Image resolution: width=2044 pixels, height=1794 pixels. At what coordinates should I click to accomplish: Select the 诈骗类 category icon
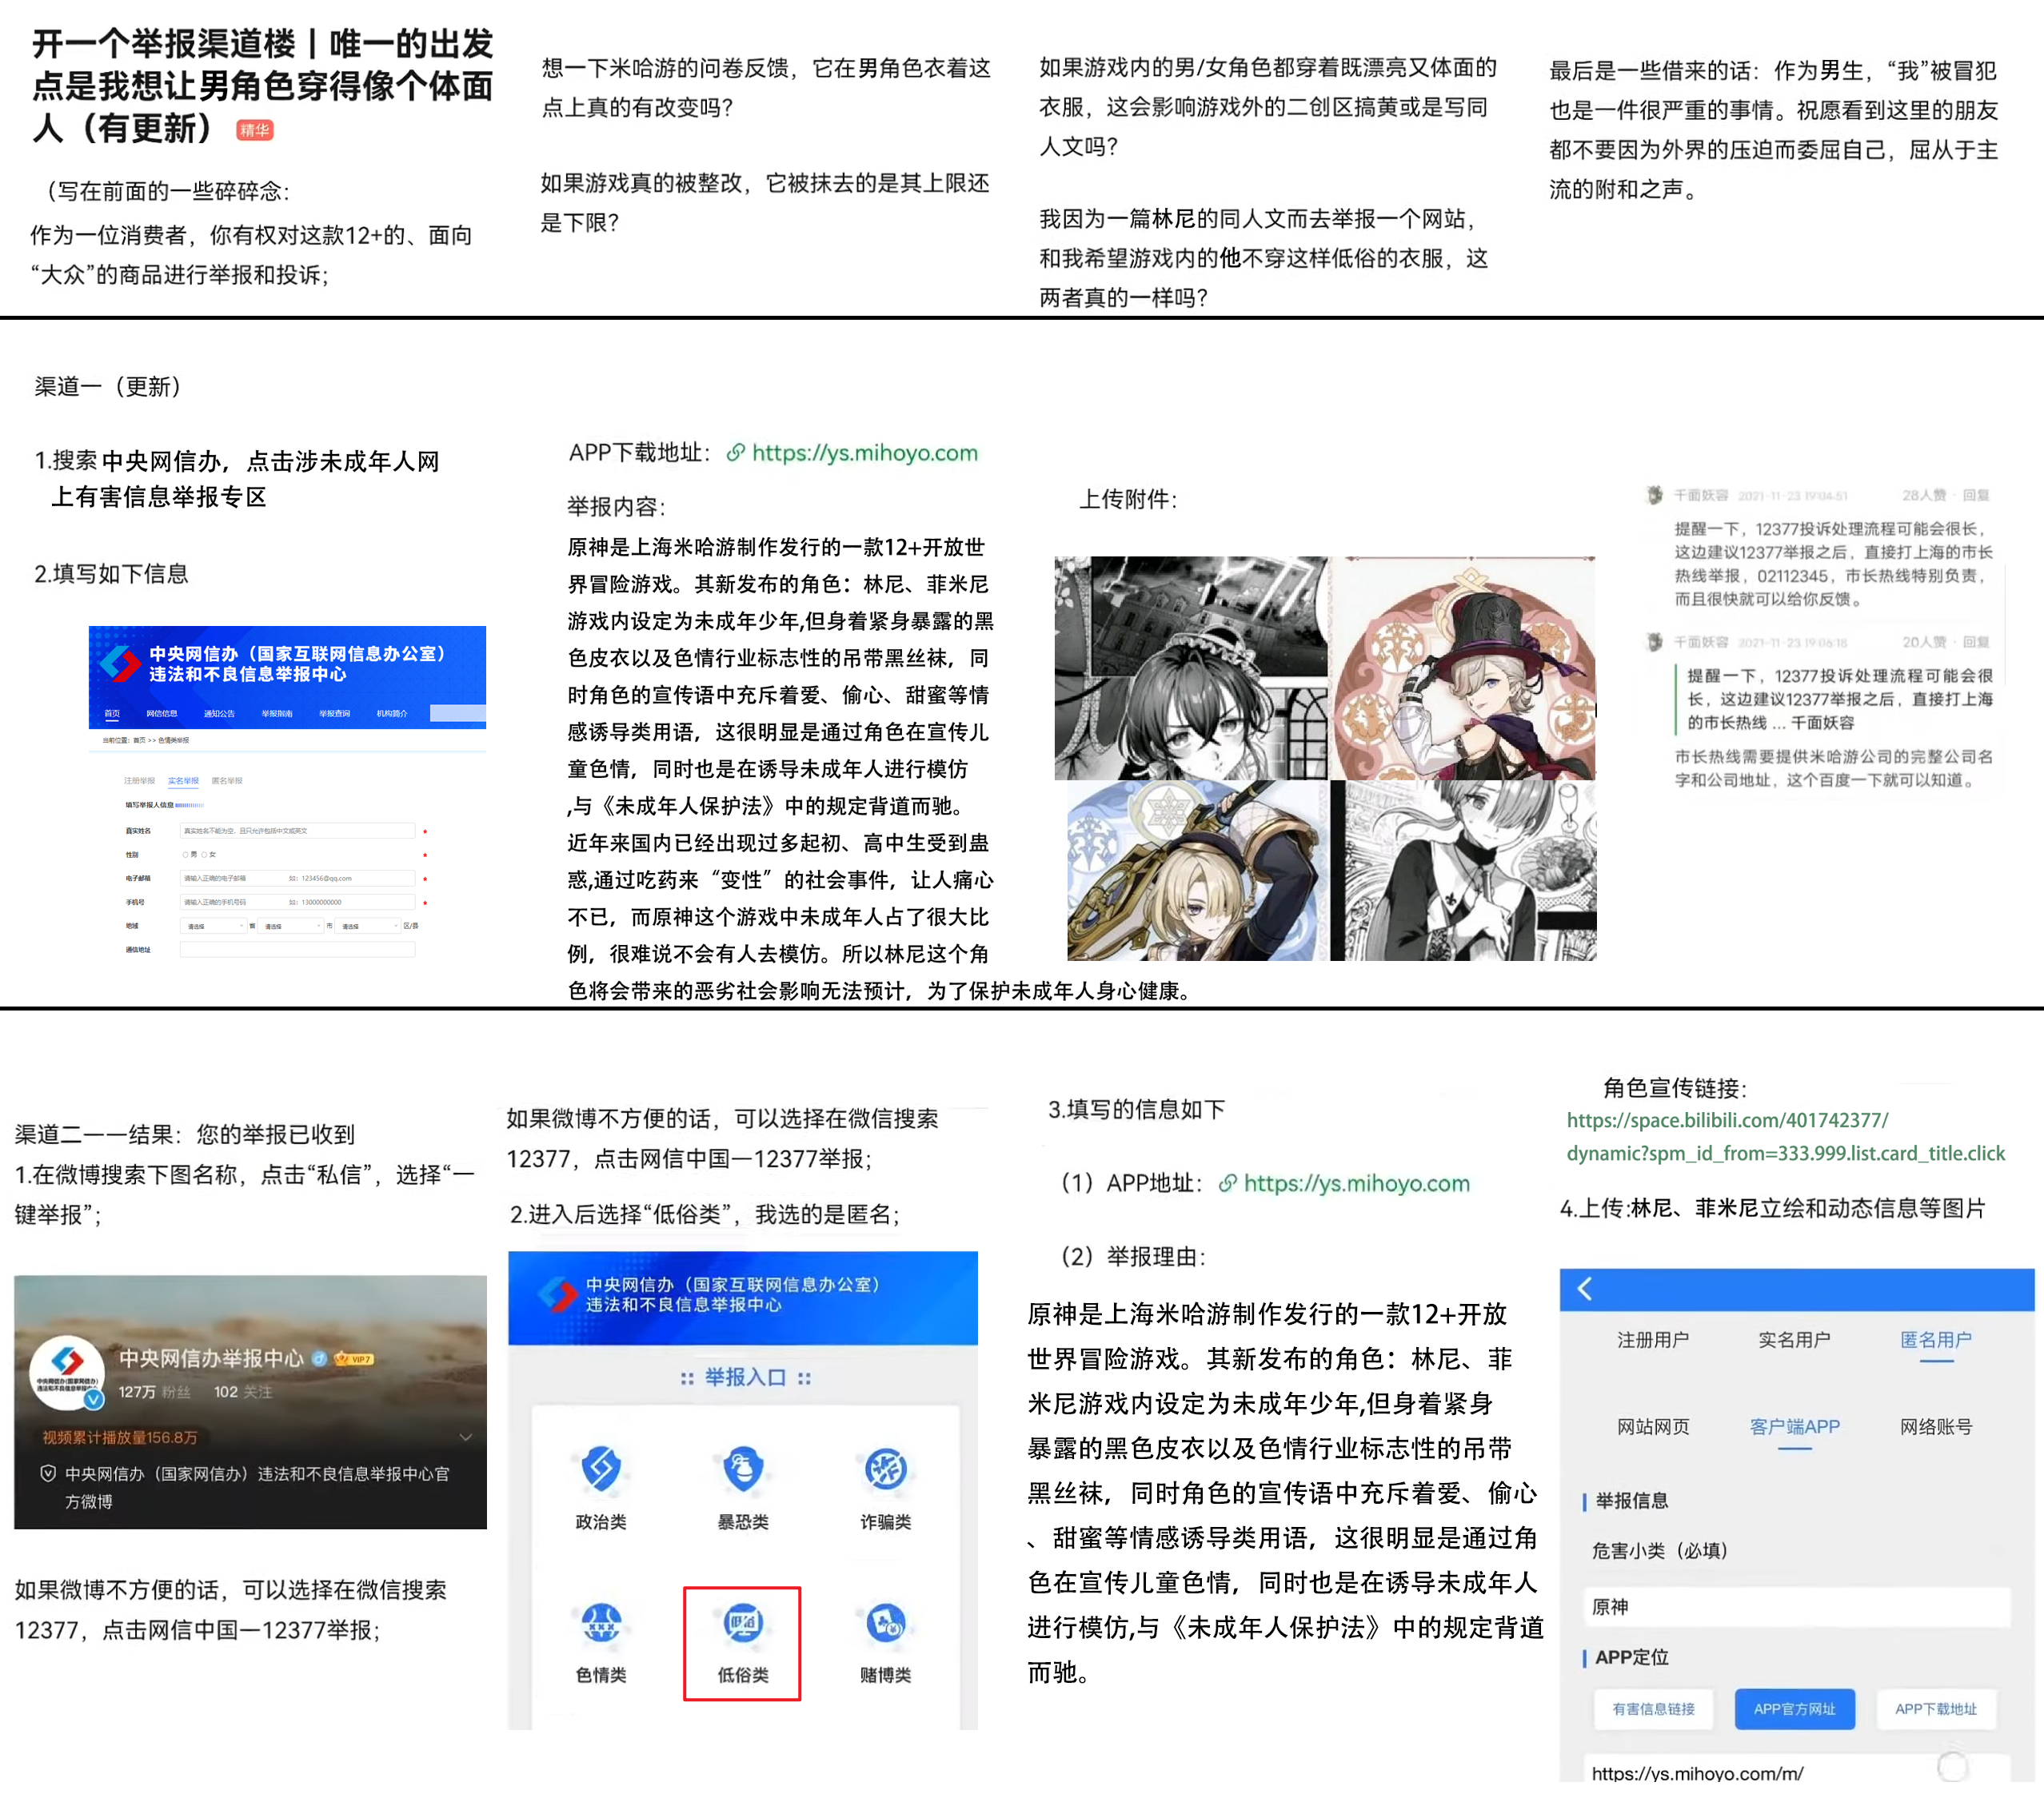pyautogui.click(x=885, y=1470)
